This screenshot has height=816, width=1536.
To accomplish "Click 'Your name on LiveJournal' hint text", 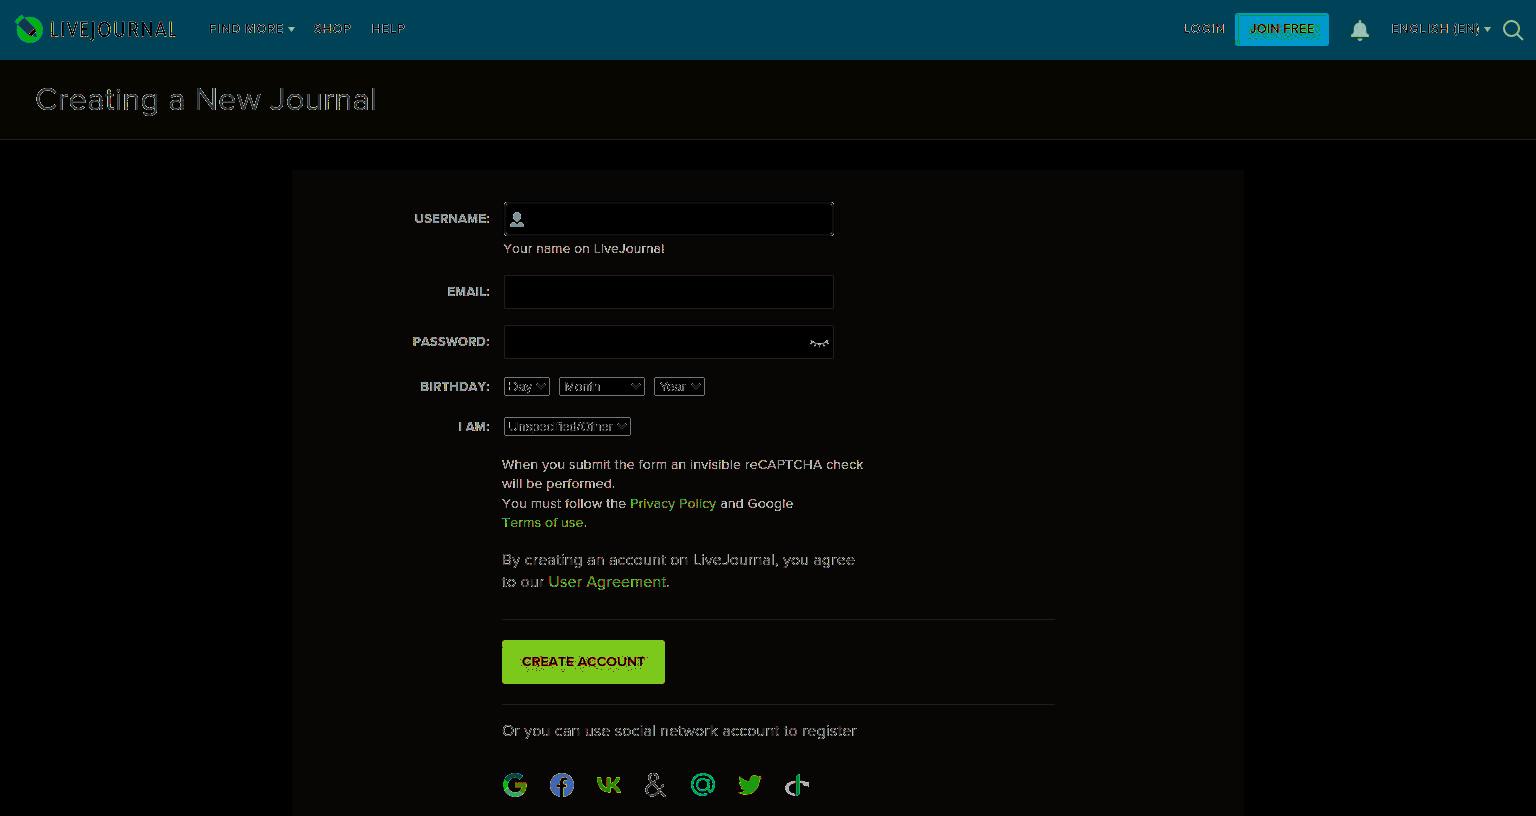I will pyautogui.click(x=584, y=248).
